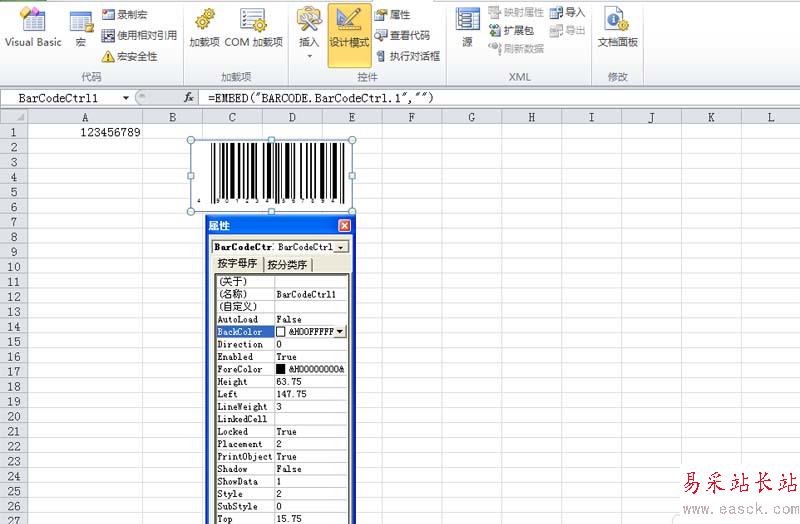This screenshot has width=800, height=524.
Task: Start recording a macro (录制宏)
Action: pyautogui.click(x=124, y=14)
